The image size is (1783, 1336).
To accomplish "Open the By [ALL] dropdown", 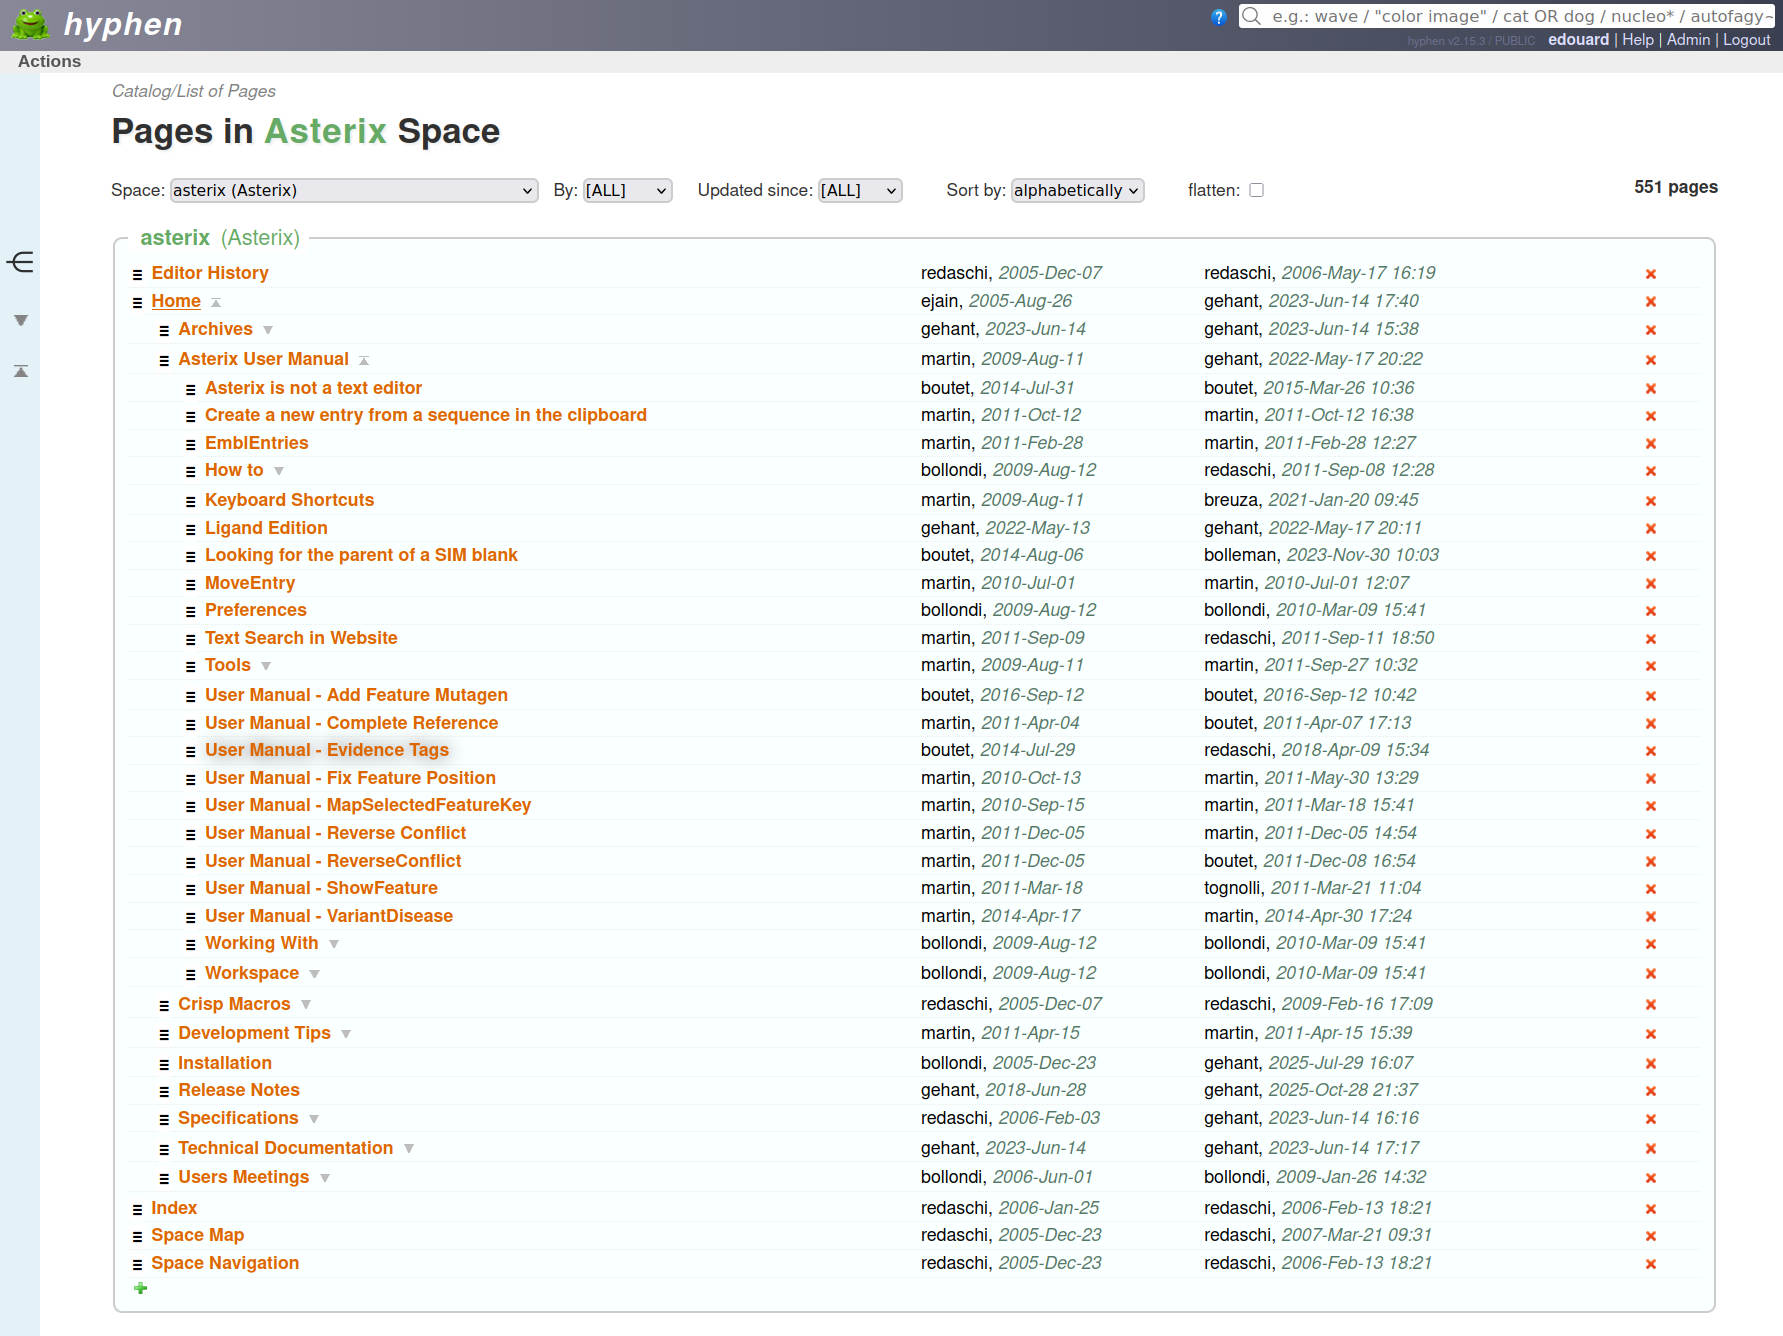I will pyautogui.click(x=627, y=190).
